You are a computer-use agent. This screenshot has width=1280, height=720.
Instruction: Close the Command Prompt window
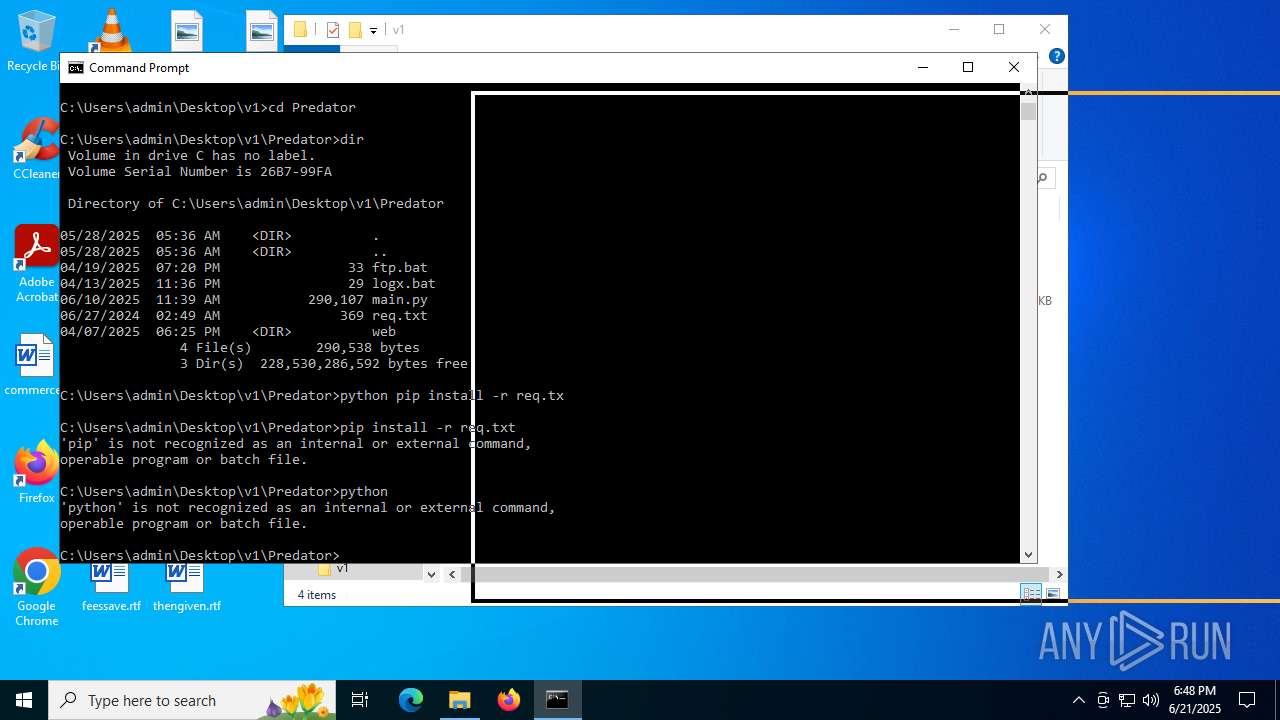point(1014,68)
